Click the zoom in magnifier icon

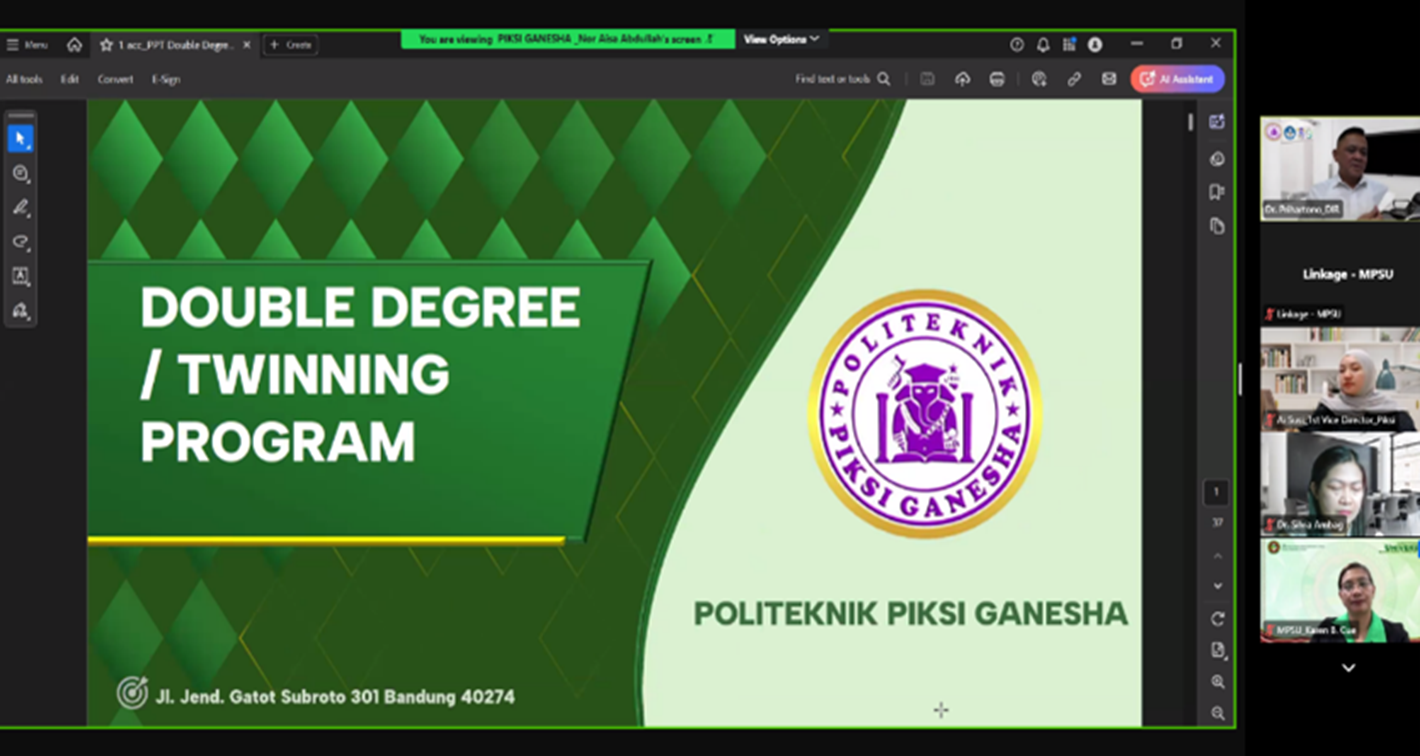click(x=1217, y=682)
